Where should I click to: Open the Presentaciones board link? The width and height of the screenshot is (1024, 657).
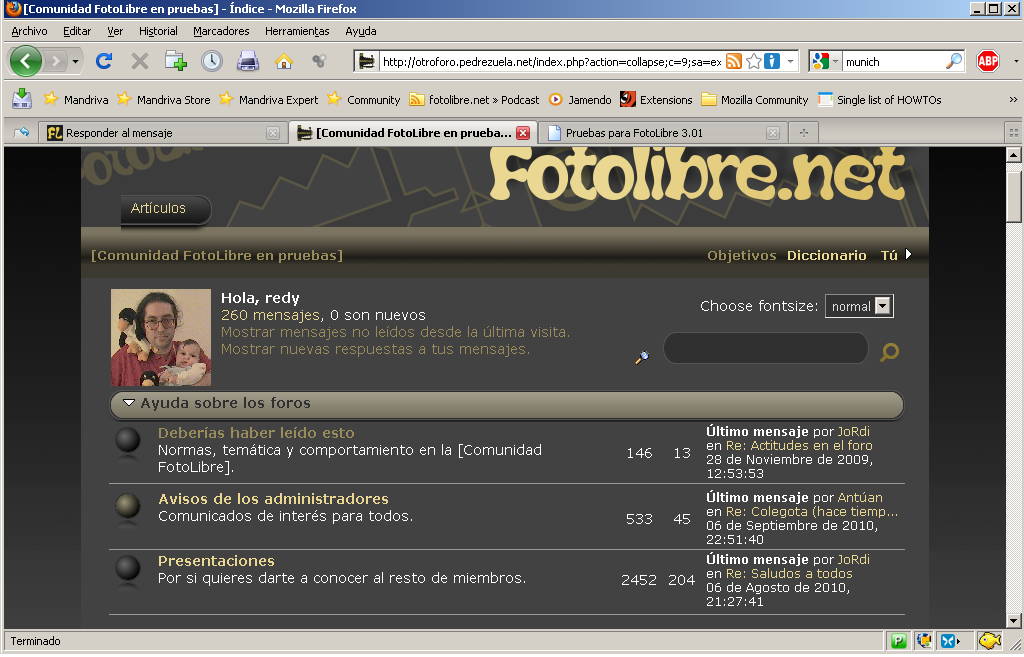[216, 561]
